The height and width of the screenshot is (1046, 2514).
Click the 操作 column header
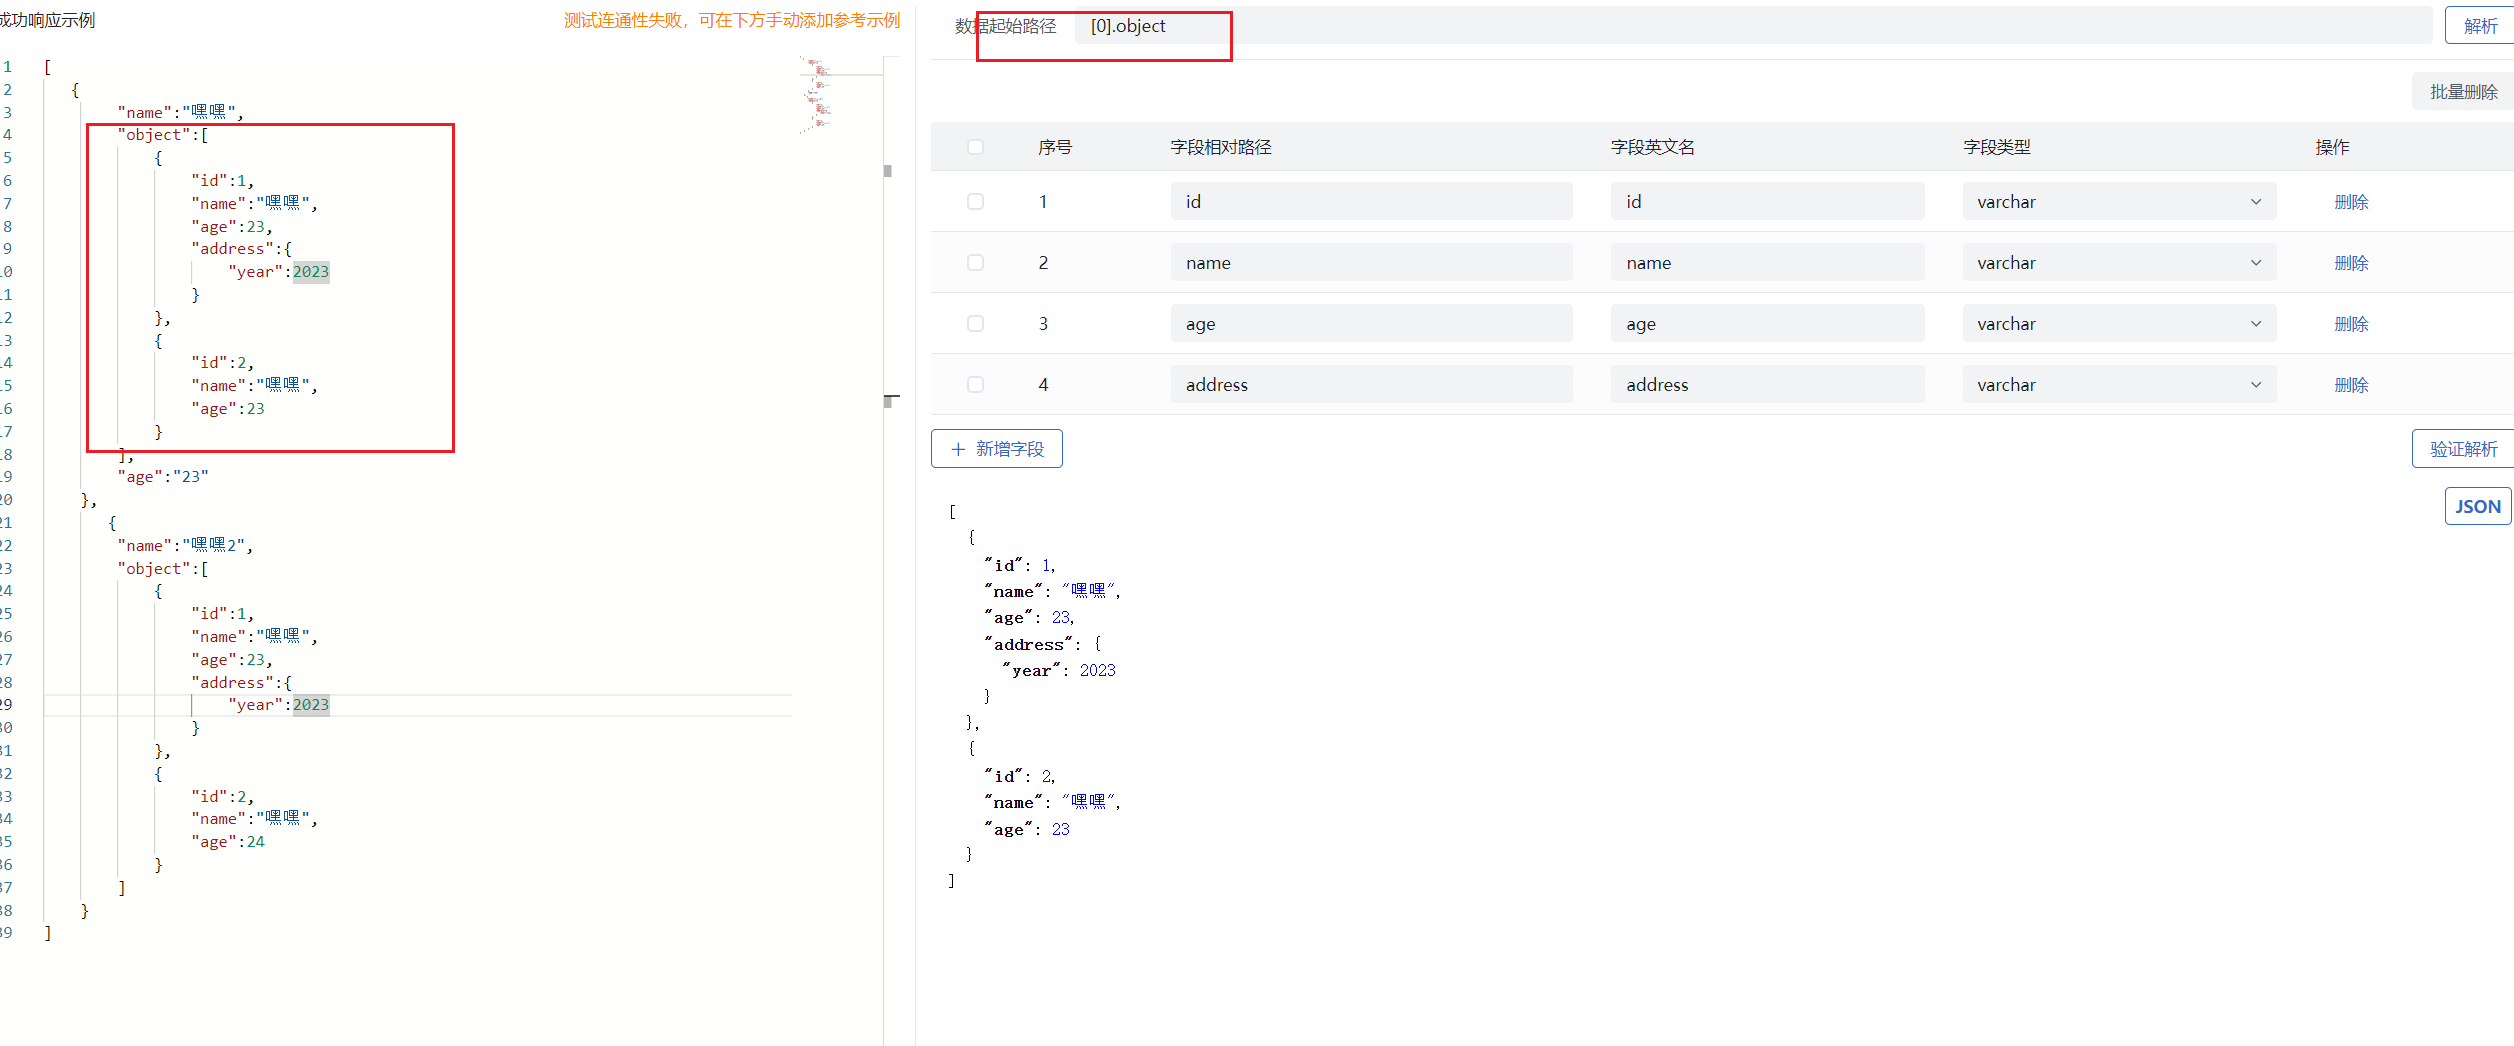[2332, 147]
